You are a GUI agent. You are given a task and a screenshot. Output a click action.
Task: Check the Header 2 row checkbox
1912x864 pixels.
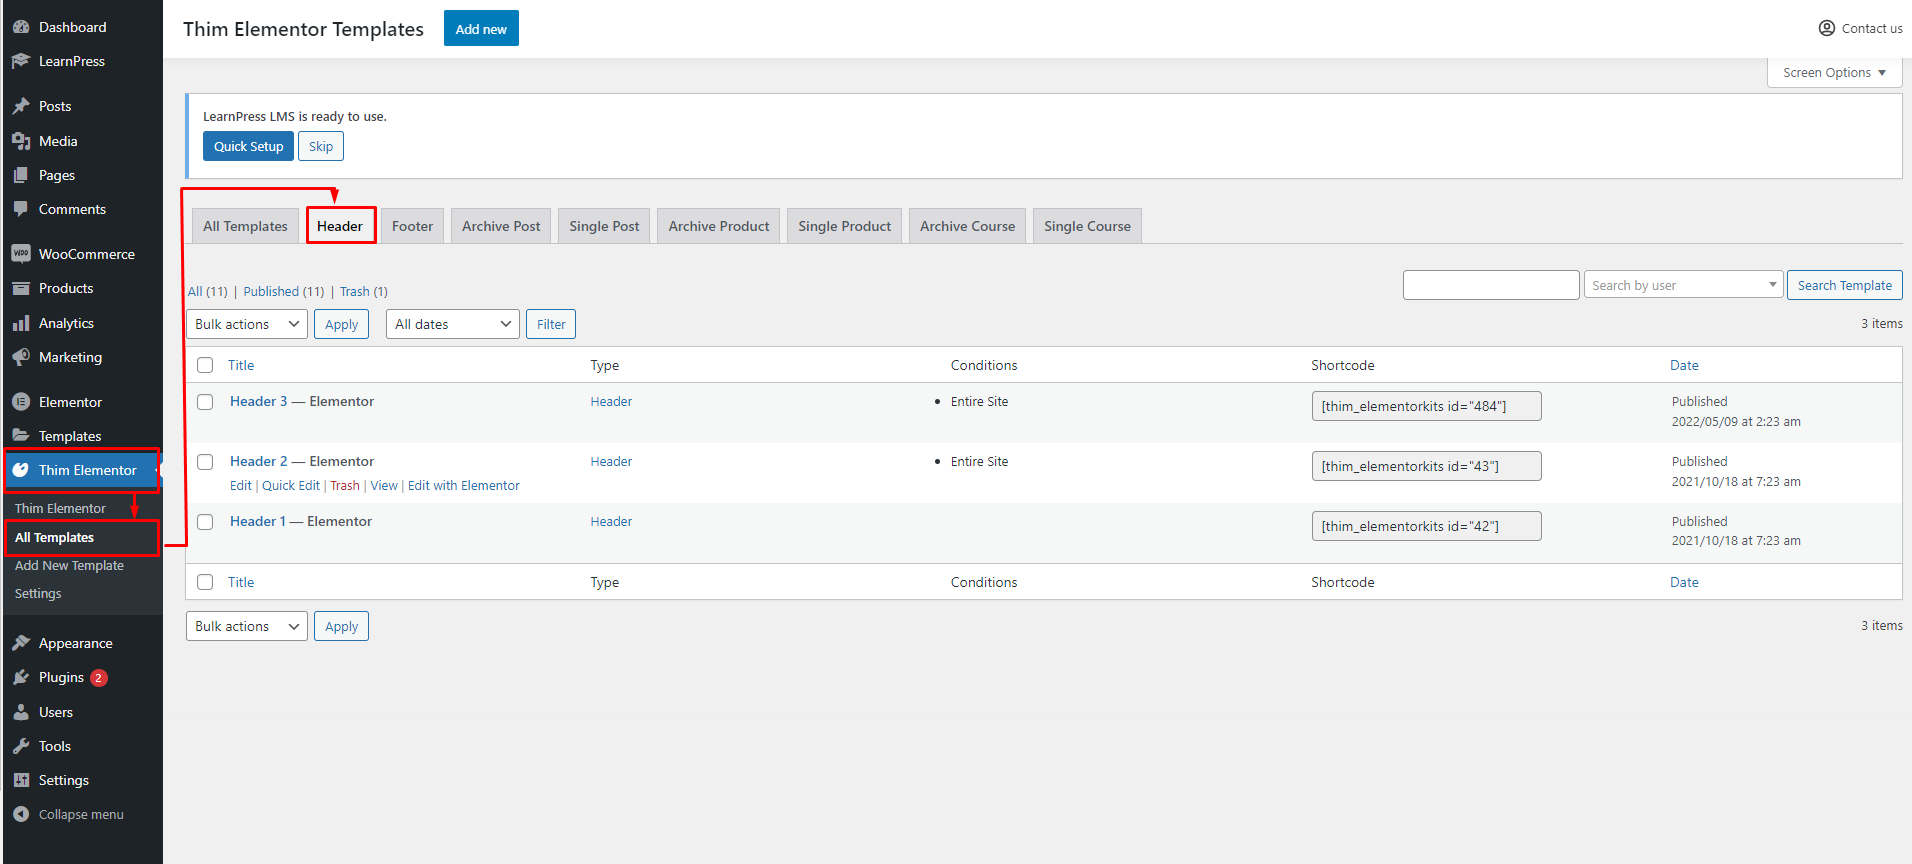point(205,462)
